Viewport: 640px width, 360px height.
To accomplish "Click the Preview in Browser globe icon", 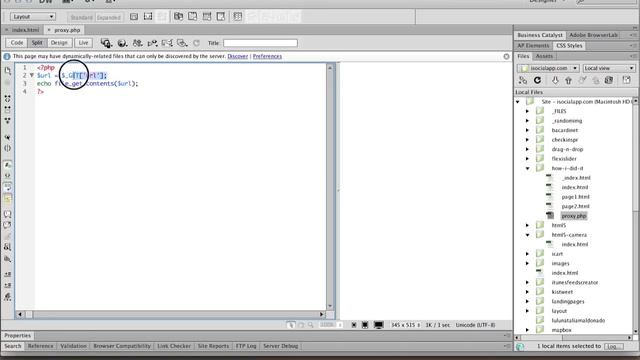I will coord(122,43).
